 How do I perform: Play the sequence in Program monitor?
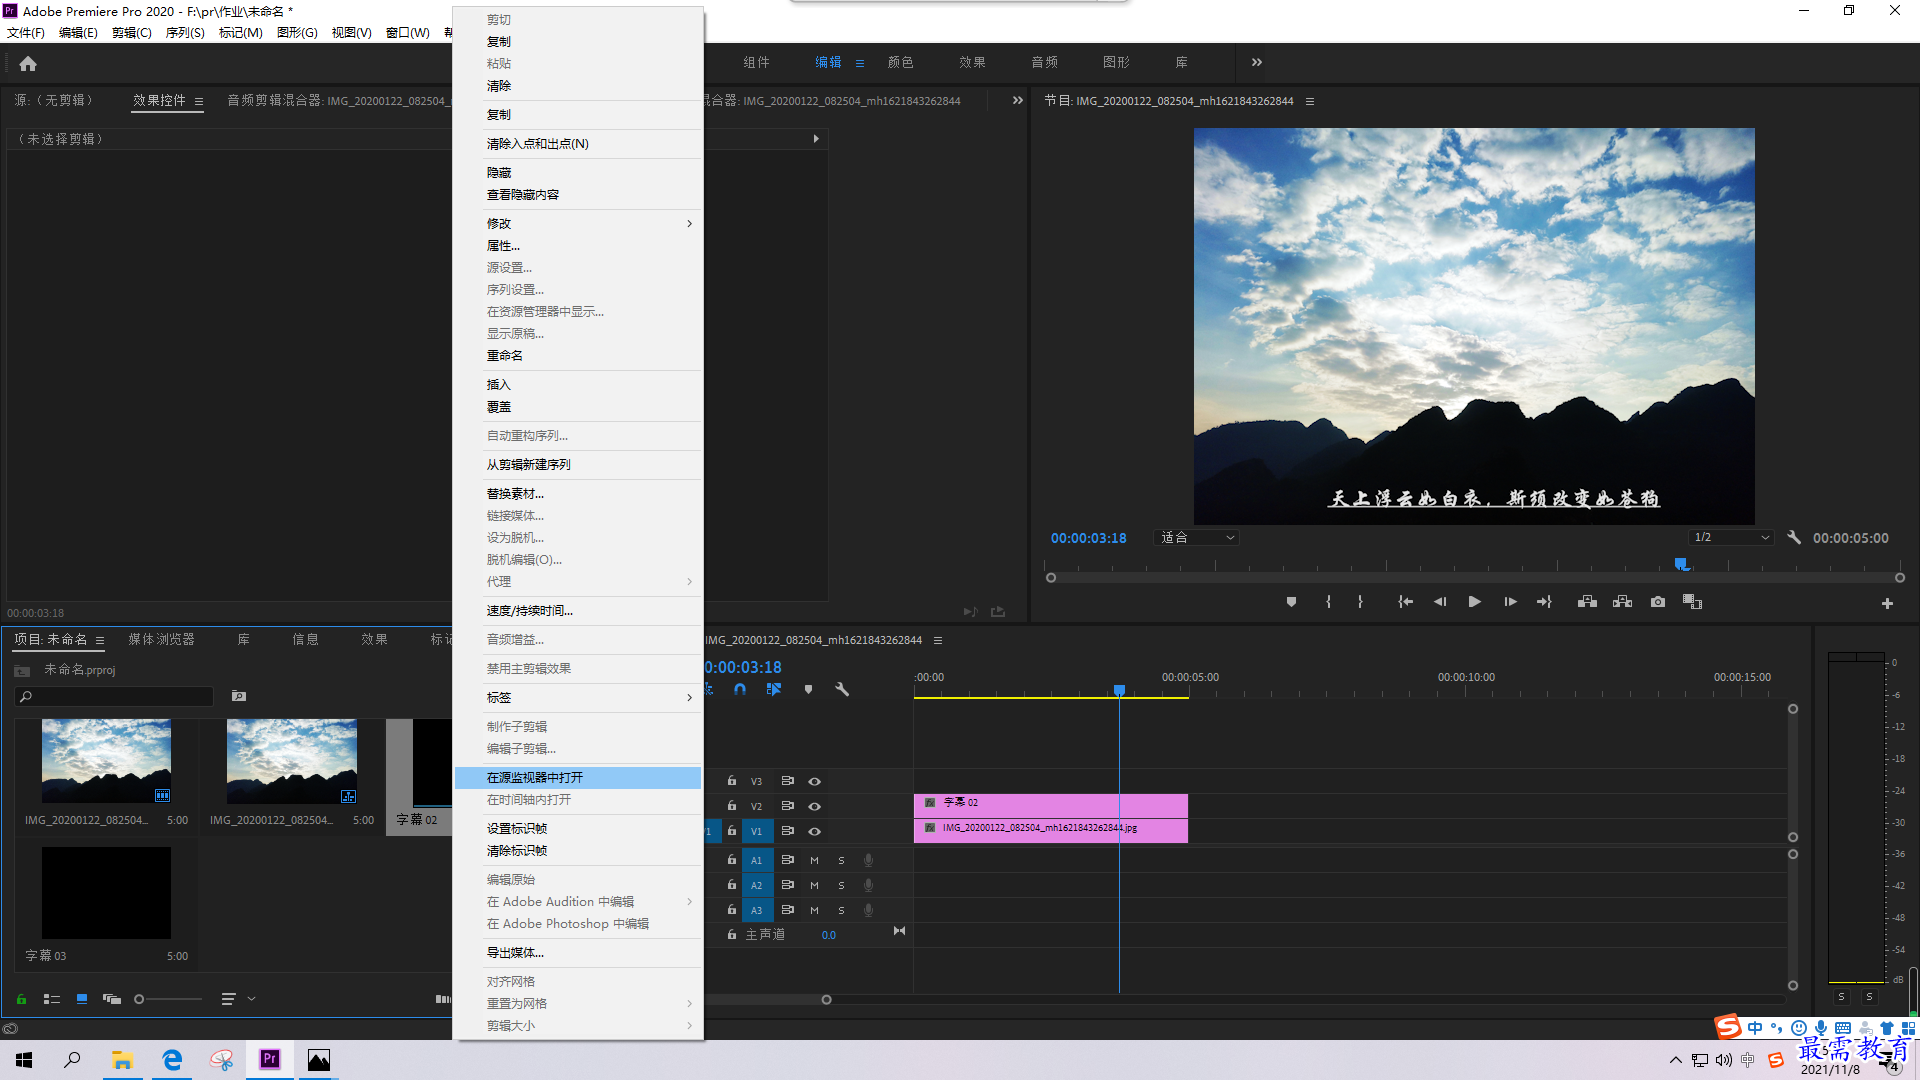pyautogui.click(x=1474, y=602)
